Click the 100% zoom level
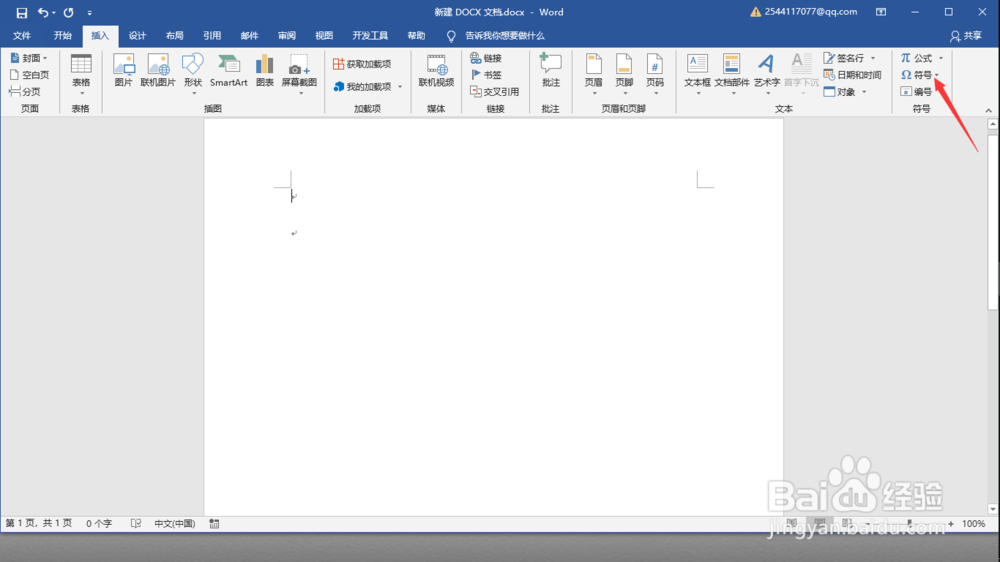The height and width of the screenshot is (562, 1000). point(973,524)
